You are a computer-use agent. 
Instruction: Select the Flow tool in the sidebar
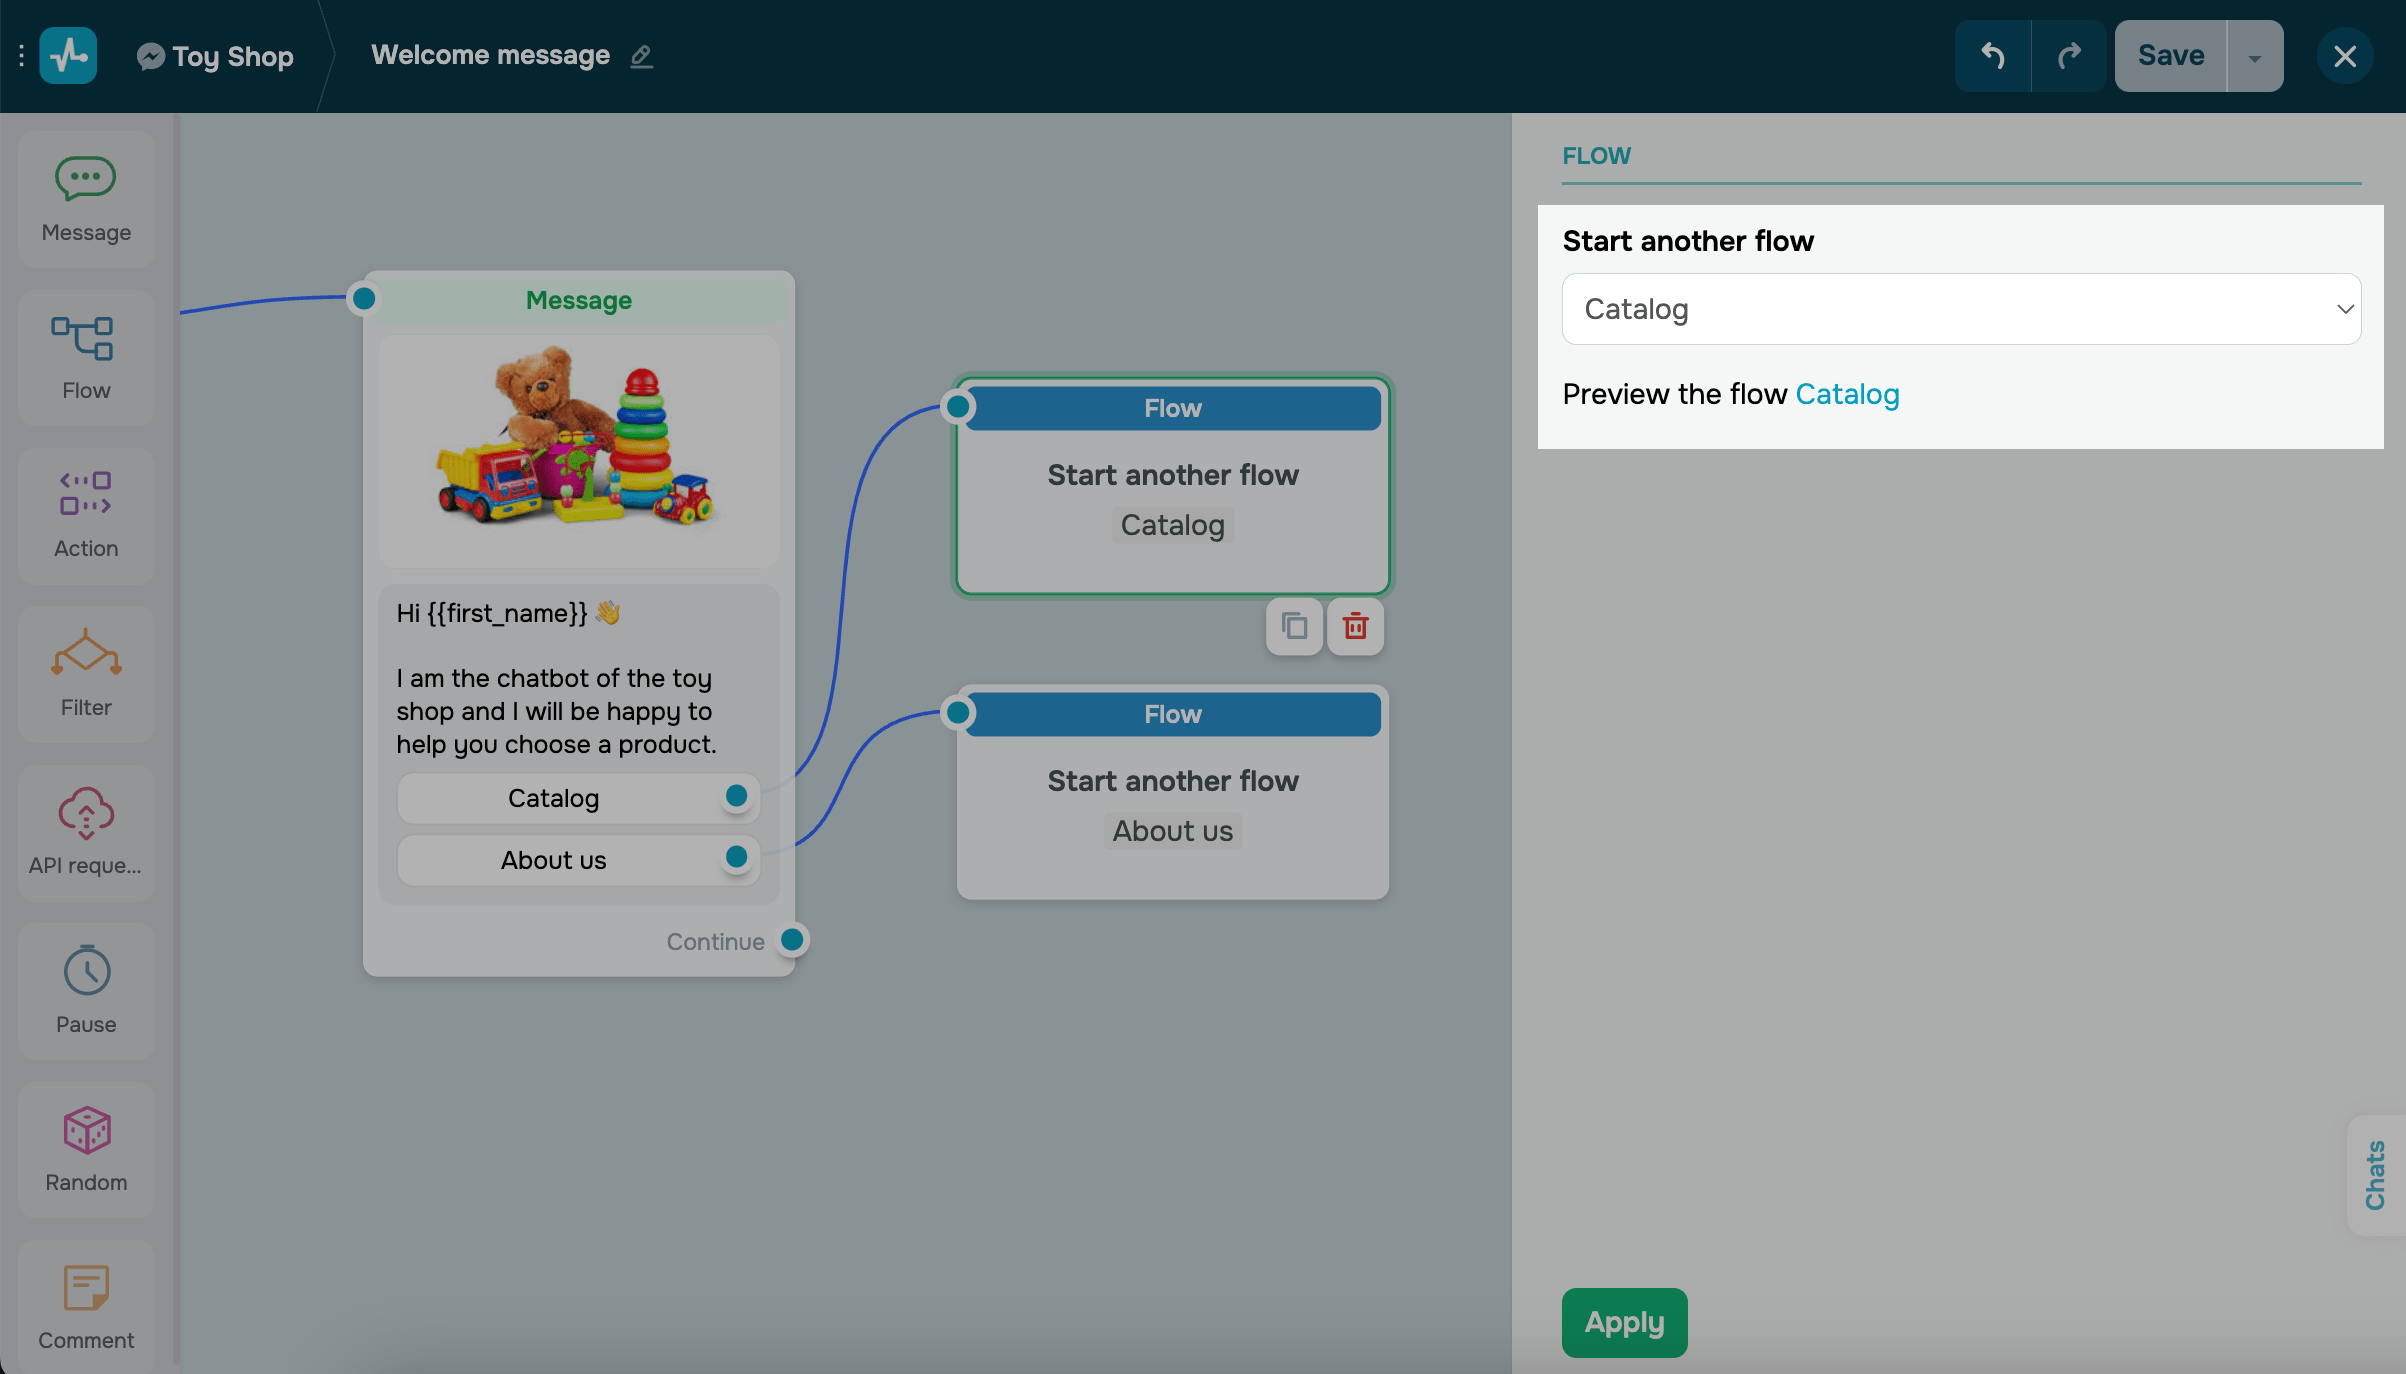tap(85, 355)
